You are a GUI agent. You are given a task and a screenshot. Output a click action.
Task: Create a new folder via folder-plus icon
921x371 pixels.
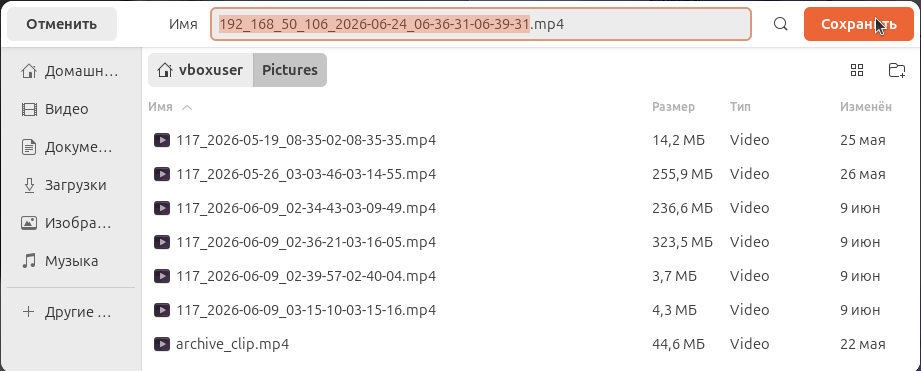click(x=896, y=70)
